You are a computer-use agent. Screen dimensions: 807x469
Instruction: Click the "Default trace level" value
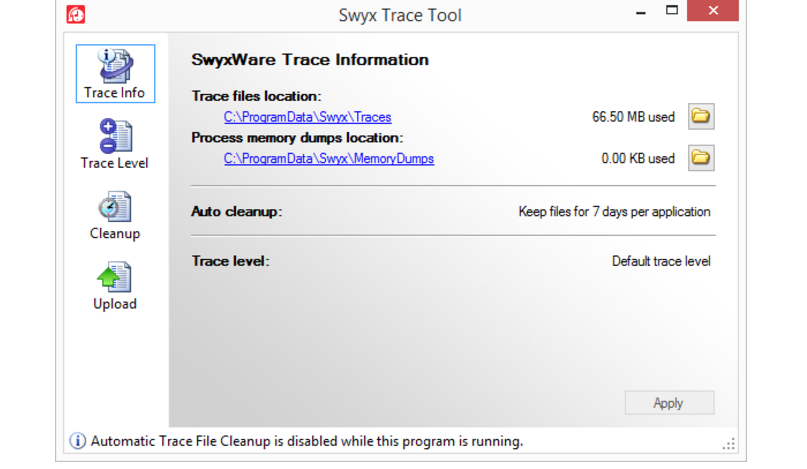[x=661, y=261]
